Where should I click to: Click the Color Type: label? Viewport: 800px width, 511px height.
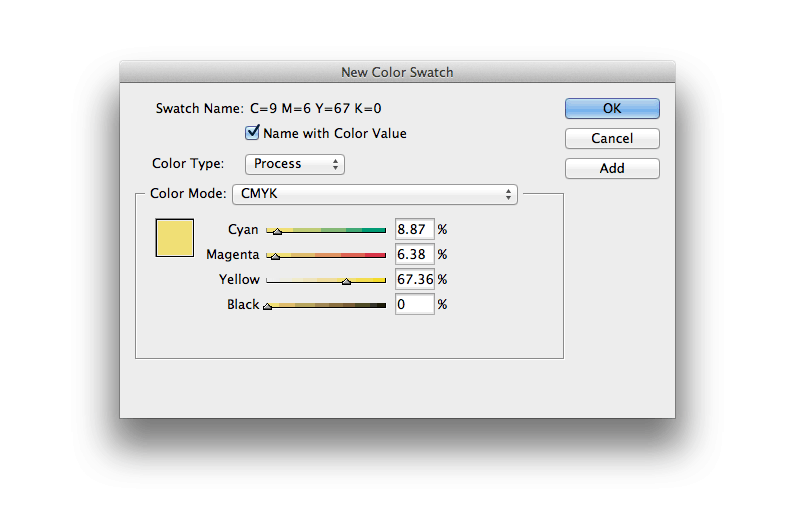point(188,164)
